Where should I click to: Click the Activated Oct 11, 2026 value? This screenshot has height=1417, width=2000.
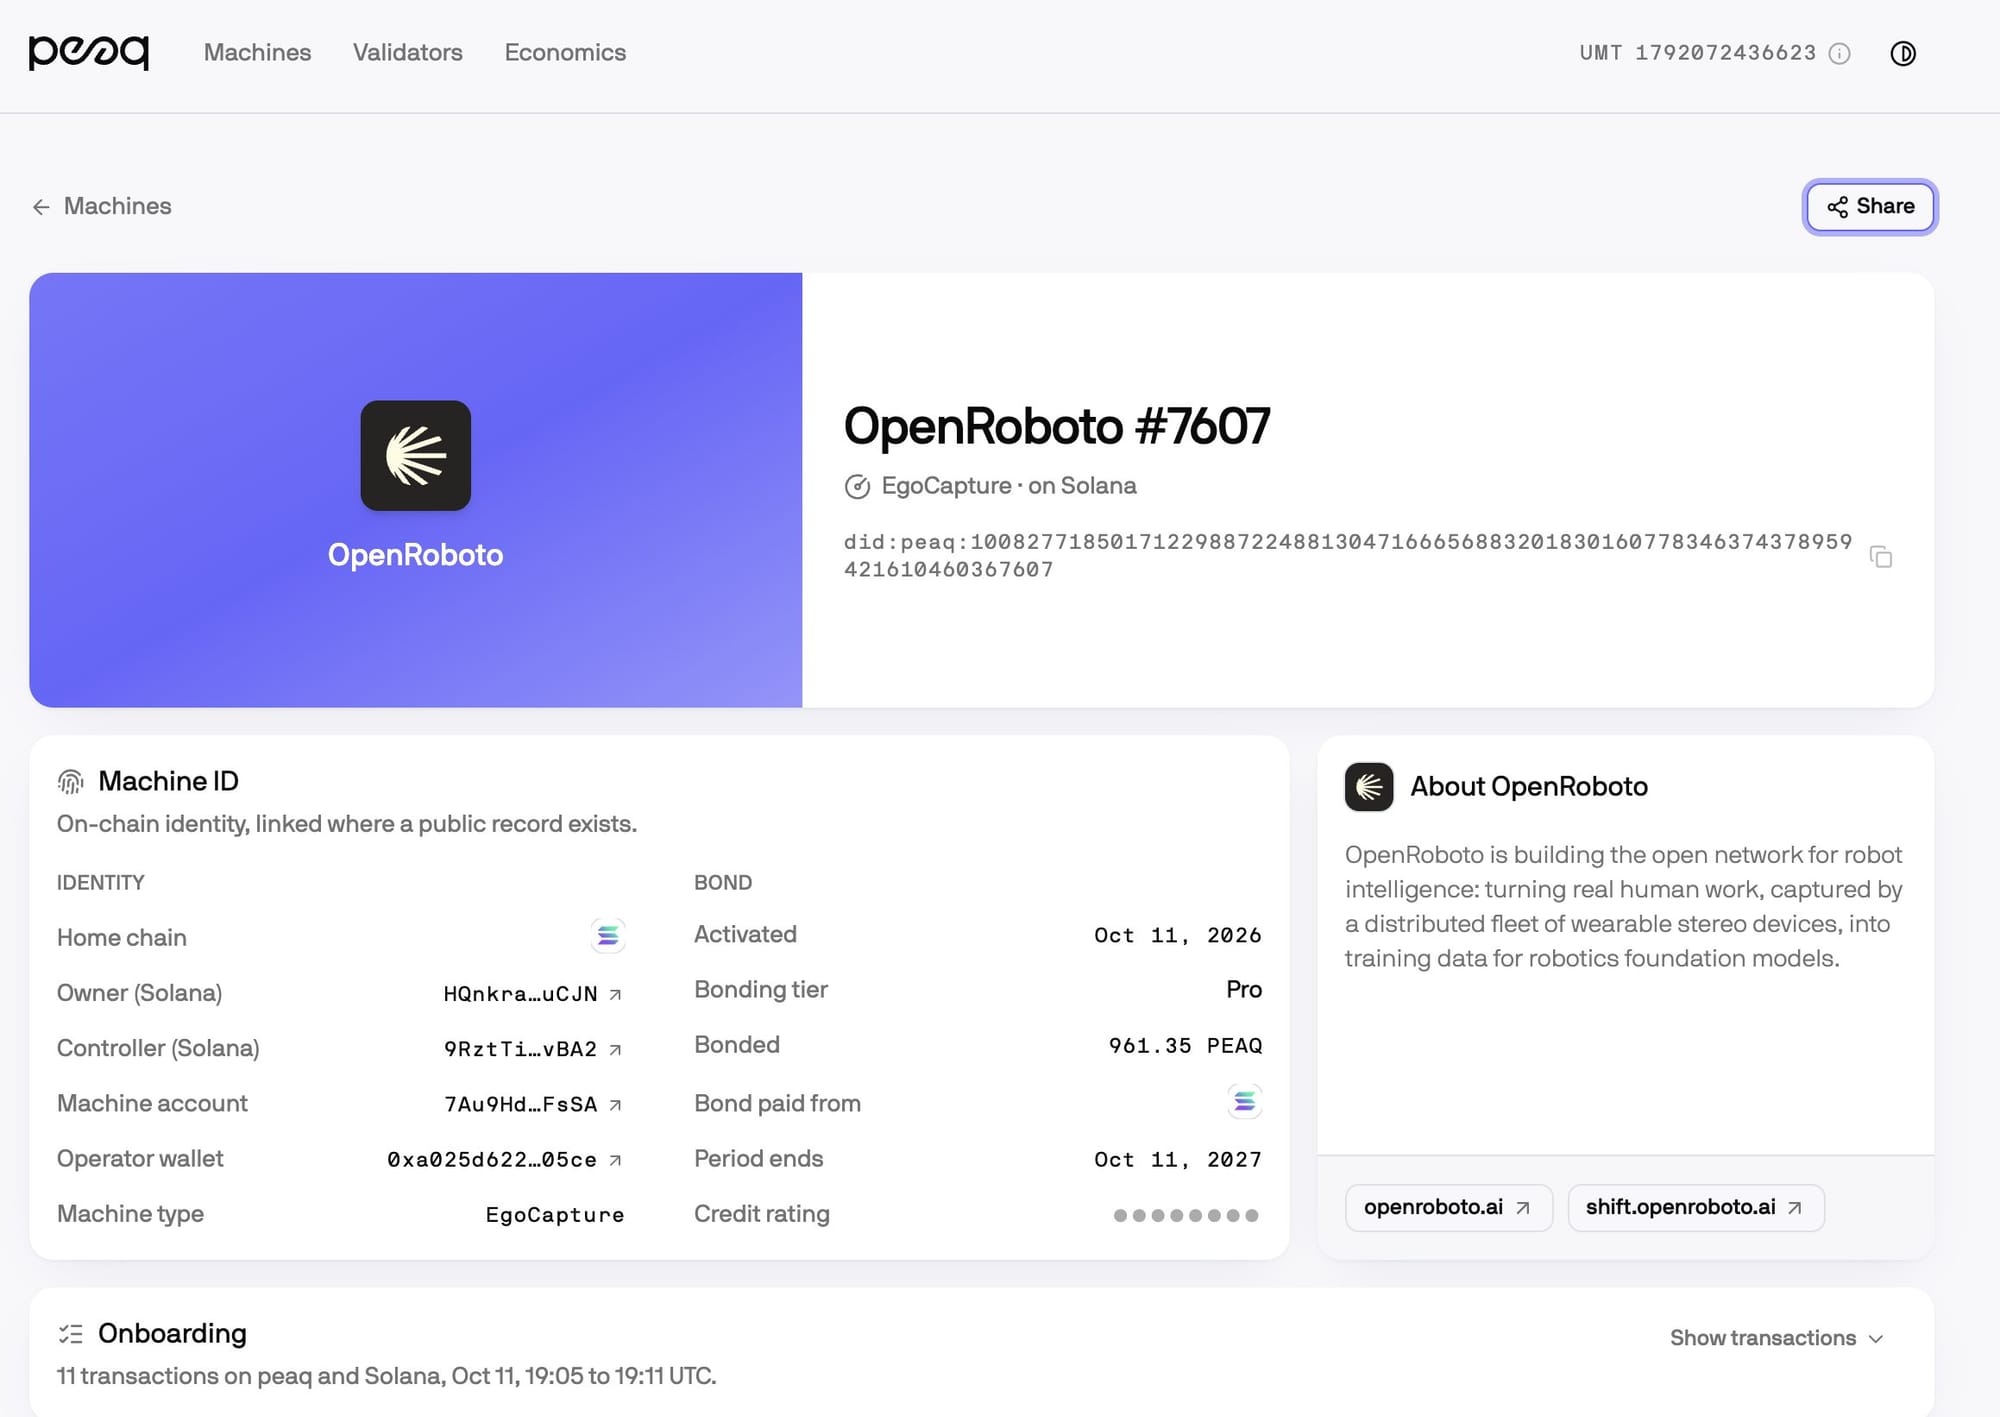point(1178,936)
